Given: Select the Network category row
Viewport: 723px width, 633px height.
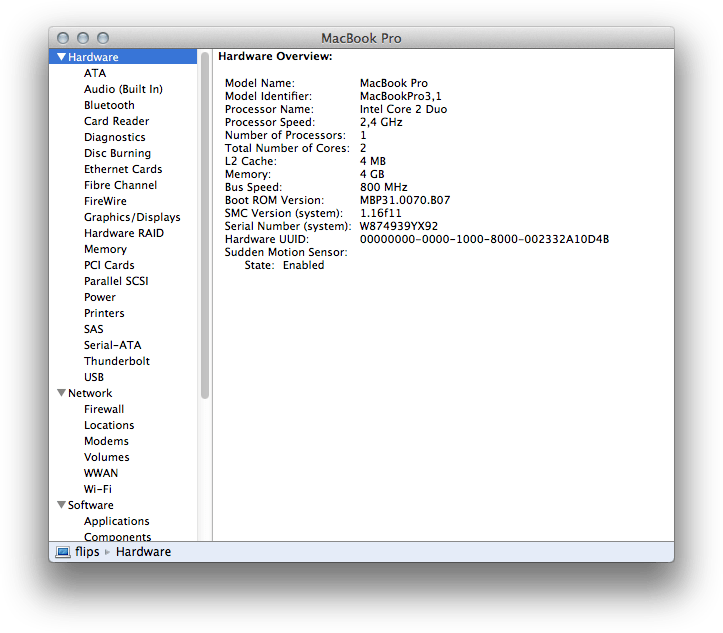Looking at the screenshot, I should (123, 393).
